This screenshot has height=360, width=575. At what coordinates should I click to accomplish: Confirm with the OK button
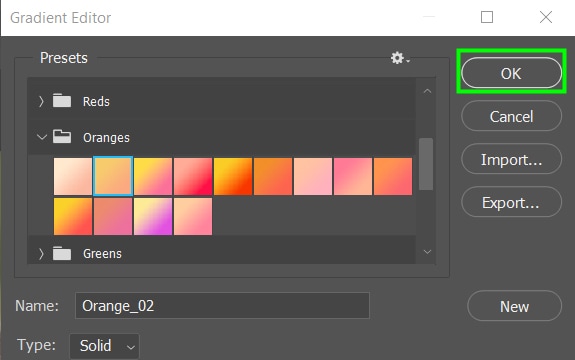(511, 73)
